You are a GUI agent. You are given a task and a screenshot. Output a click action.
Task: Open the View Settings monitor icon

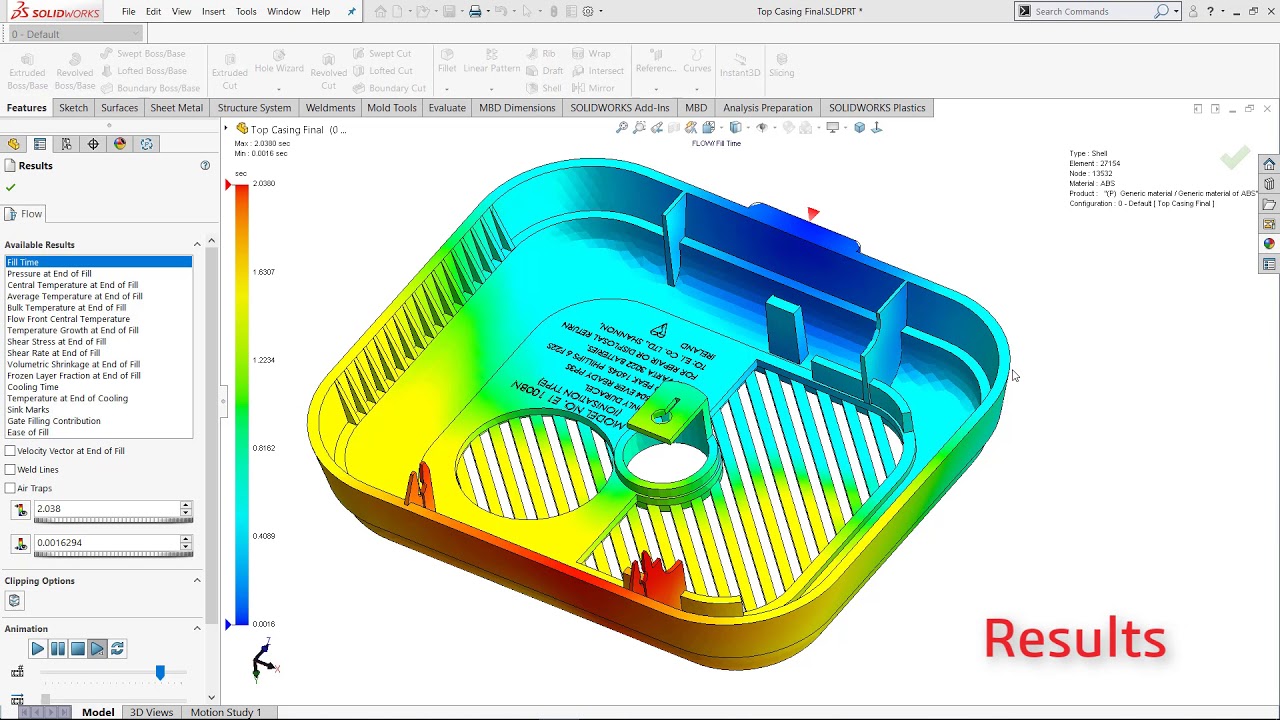[832, 128]
